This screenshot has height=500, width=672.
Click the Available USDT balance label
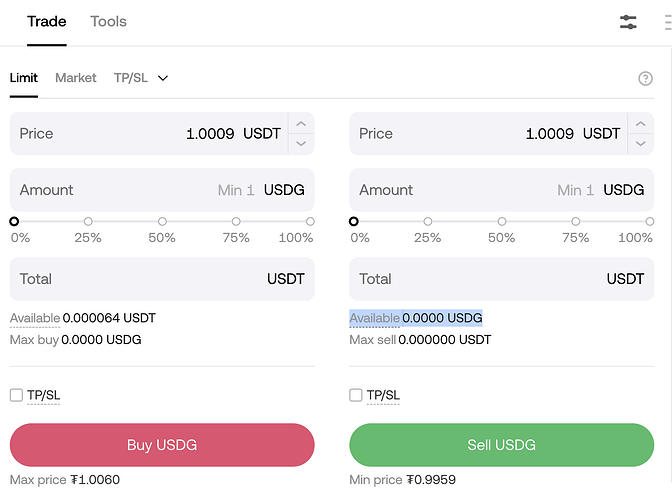pyautogui.click(x=35, y=318)
